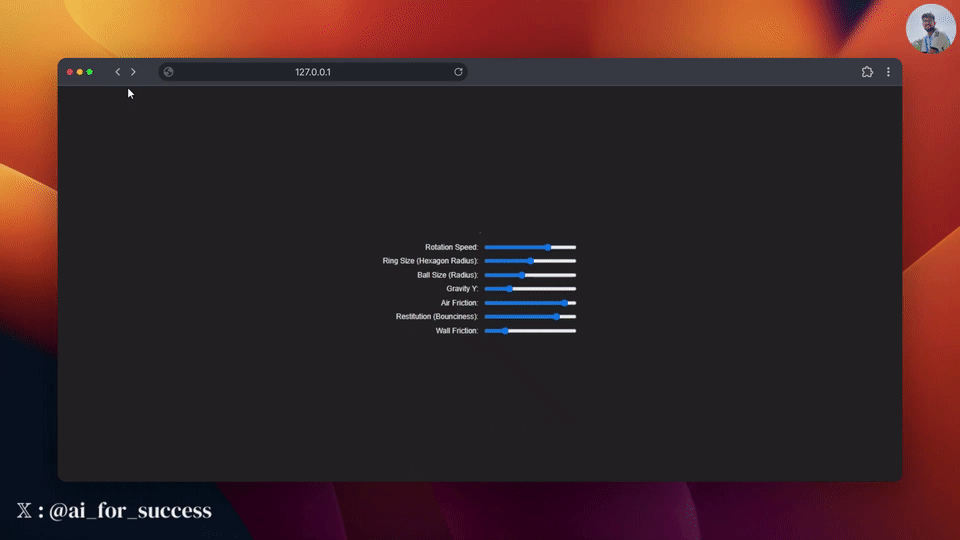
Task: Focus the 127.0.0.1 address bar
Action: click(312, 72)
